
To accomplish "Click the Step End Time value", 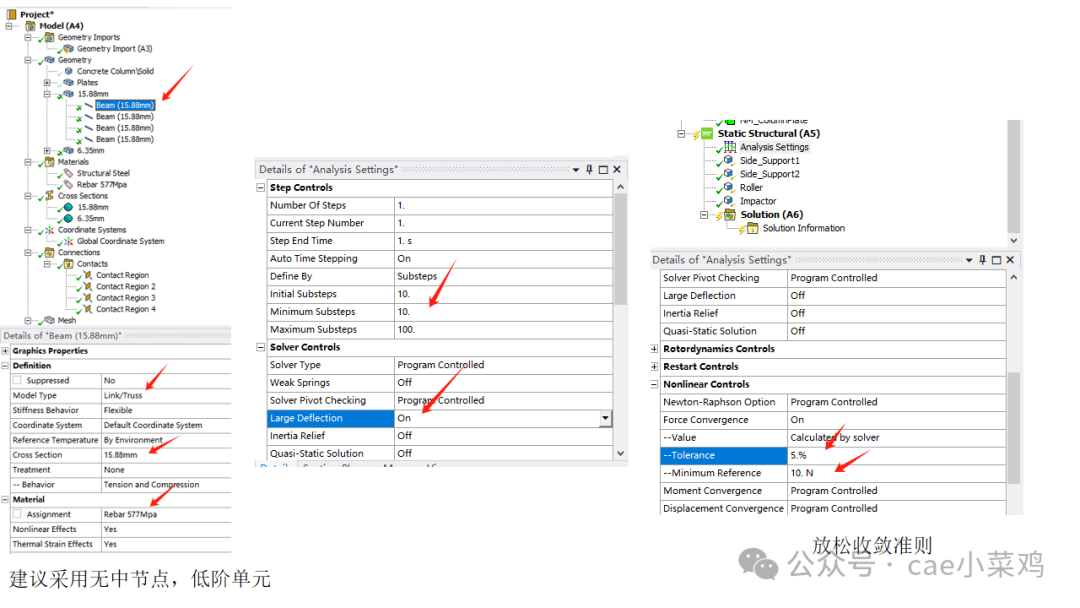I will click(503, 241).
